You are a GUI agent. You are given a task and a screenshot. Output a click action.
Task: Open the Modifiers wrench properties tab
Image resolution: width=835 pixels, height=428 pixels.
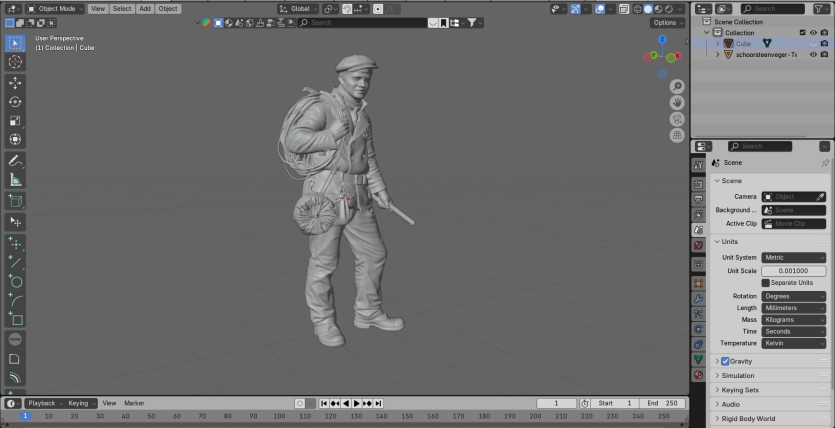[x=698, y=298]
